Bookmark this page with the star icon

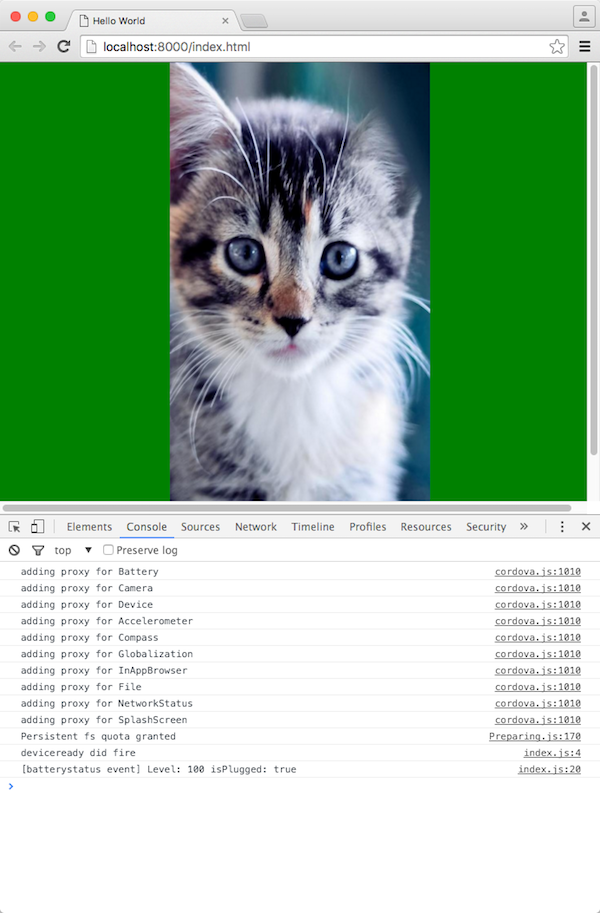(x=557, y=47)
